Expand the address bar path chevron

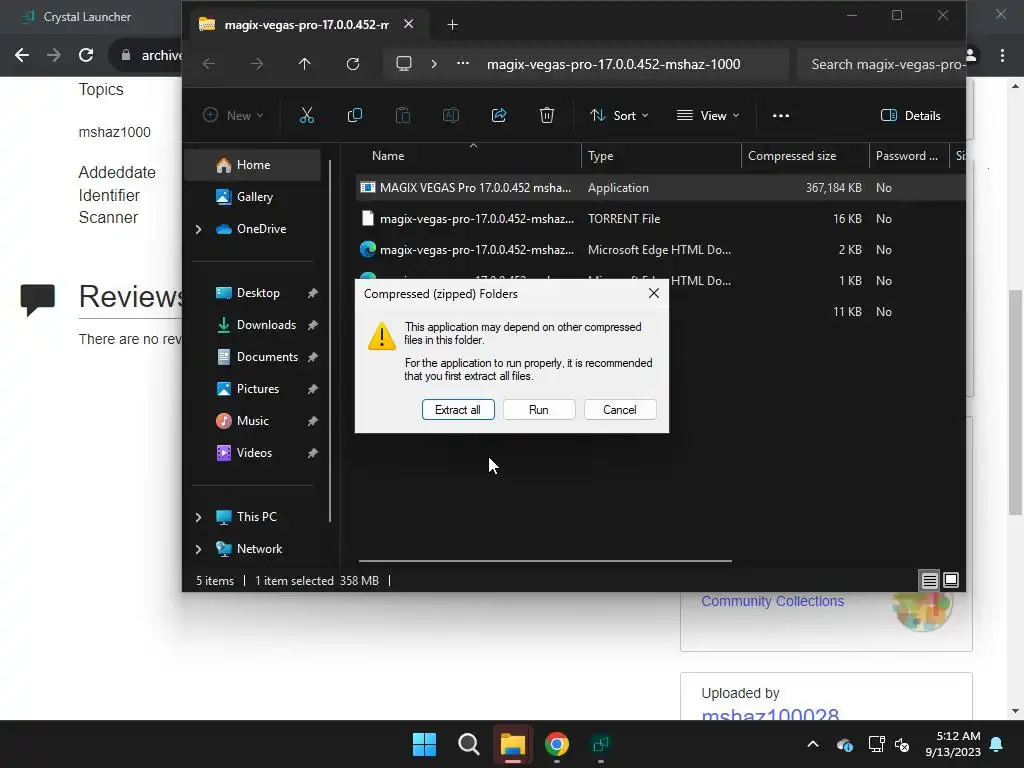[x=434, y=64]
